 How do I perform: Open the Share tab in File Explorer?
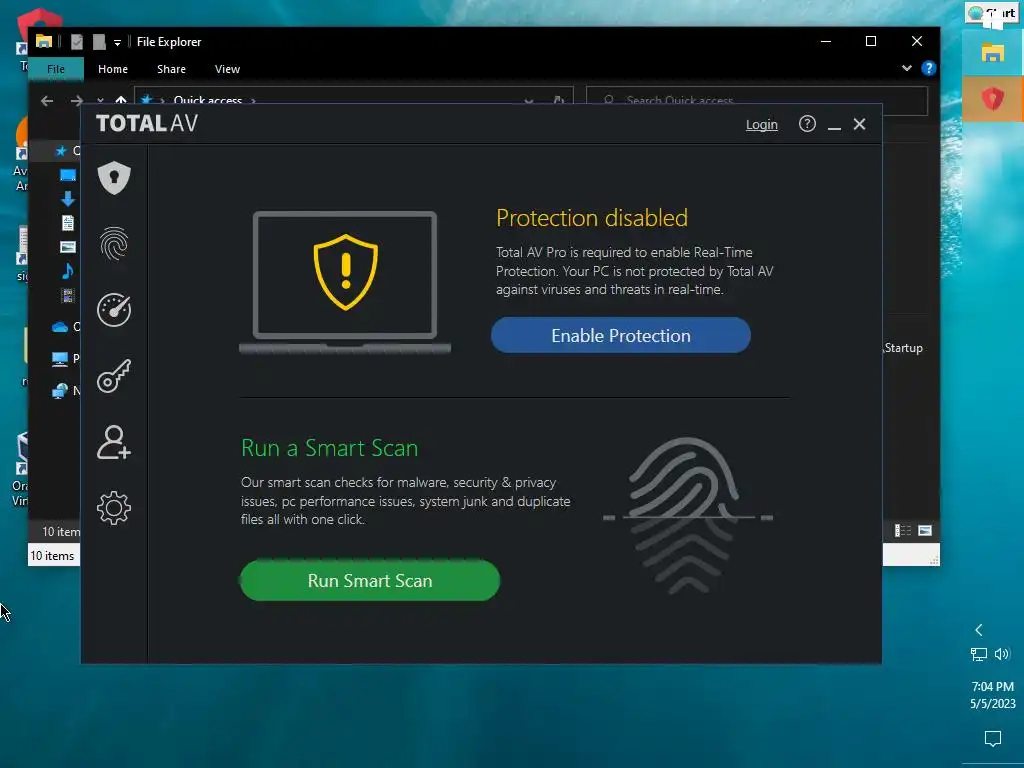tap(171, 69)
